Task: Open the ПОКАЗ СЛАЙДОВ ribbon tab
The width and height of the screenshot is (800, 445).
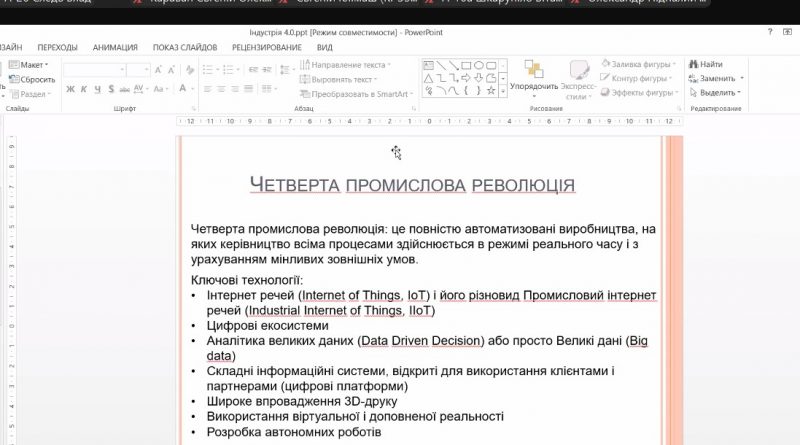Action: coord(185,47)
